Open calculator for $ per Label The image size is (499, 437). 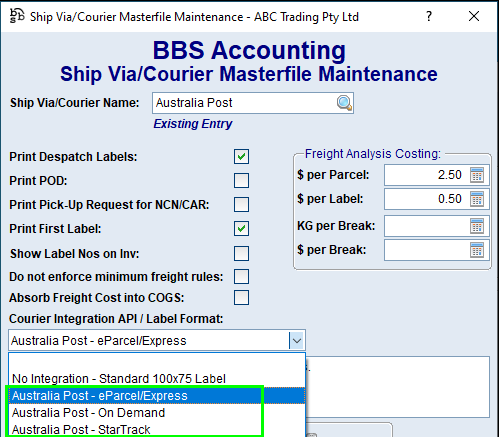(x=477, y=199)
